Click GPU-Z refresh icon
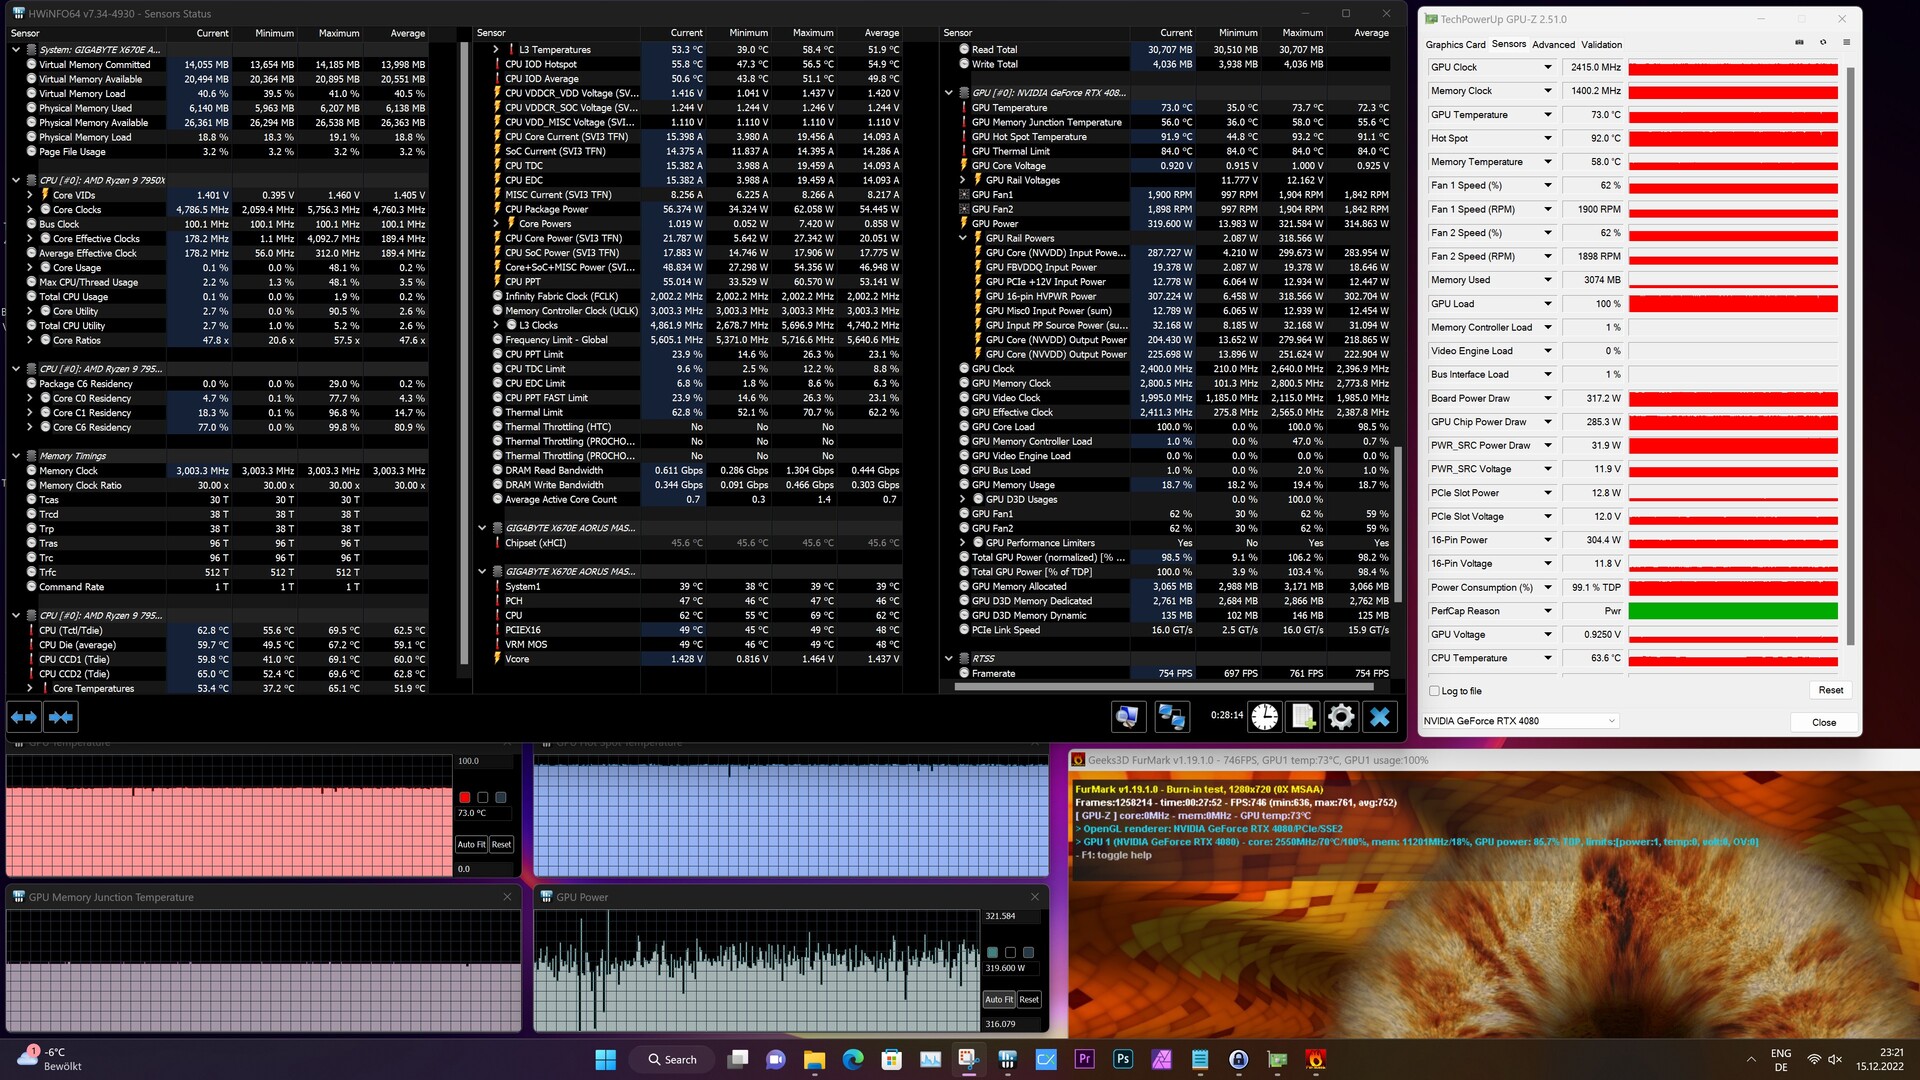This screenshot has height=1080, width=1920. coord(1823,43)
